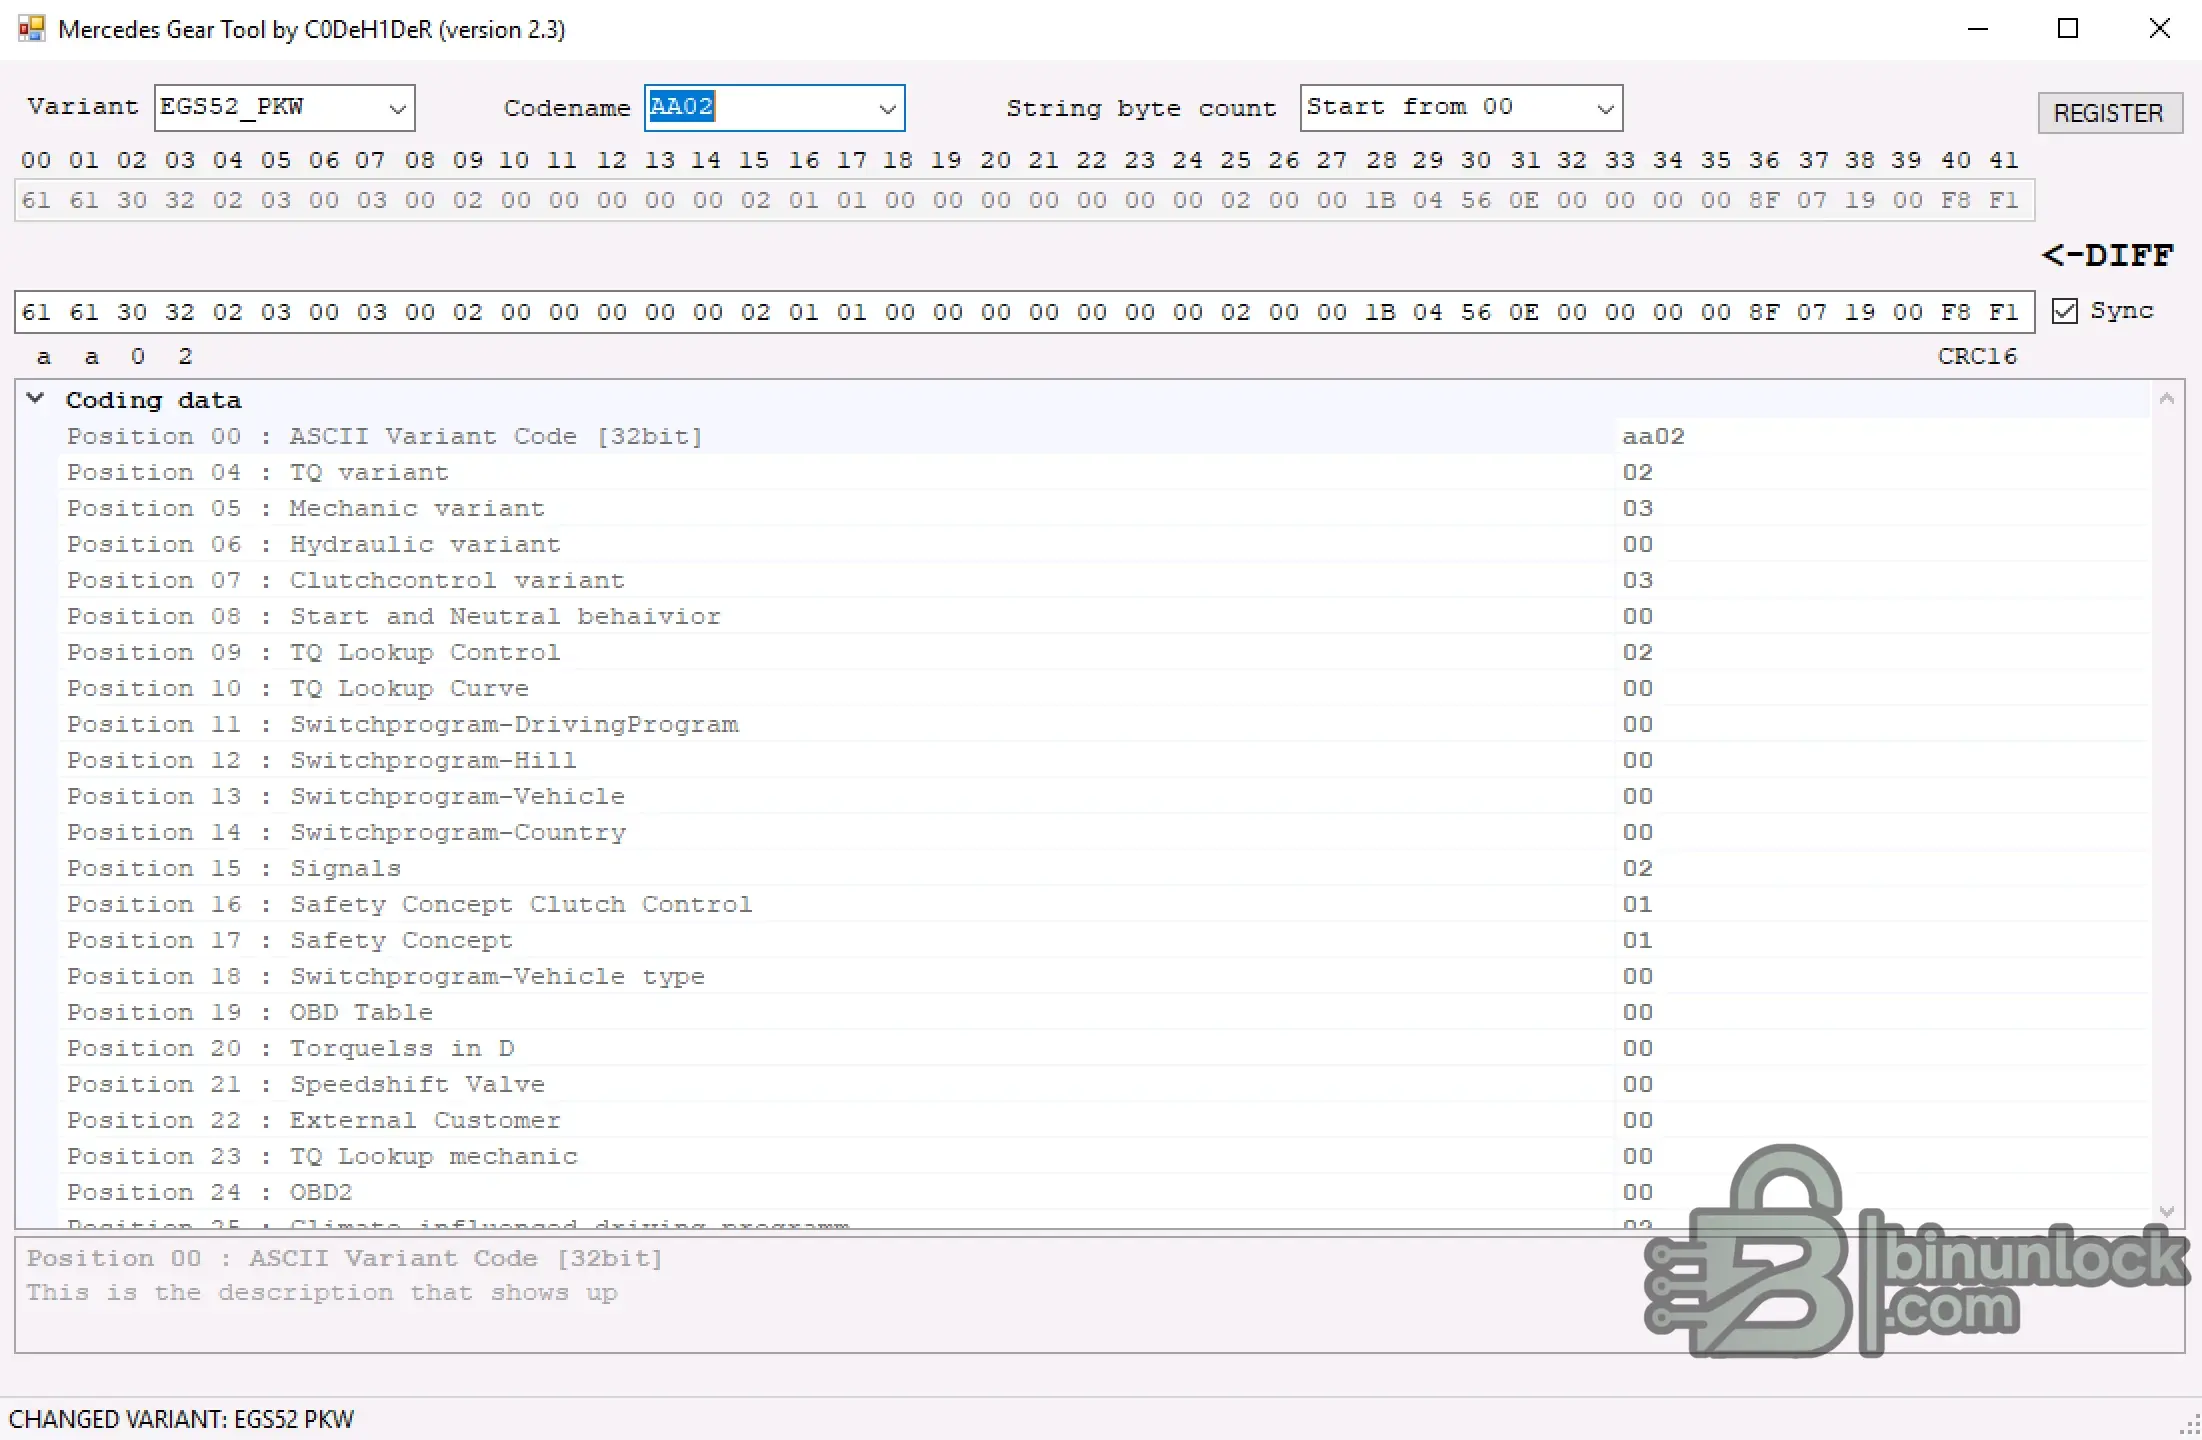This screenshot has height=1440, width=2202.
Task: Minimize the Mercedes Gear Tool window
Action: point(1977,29)
